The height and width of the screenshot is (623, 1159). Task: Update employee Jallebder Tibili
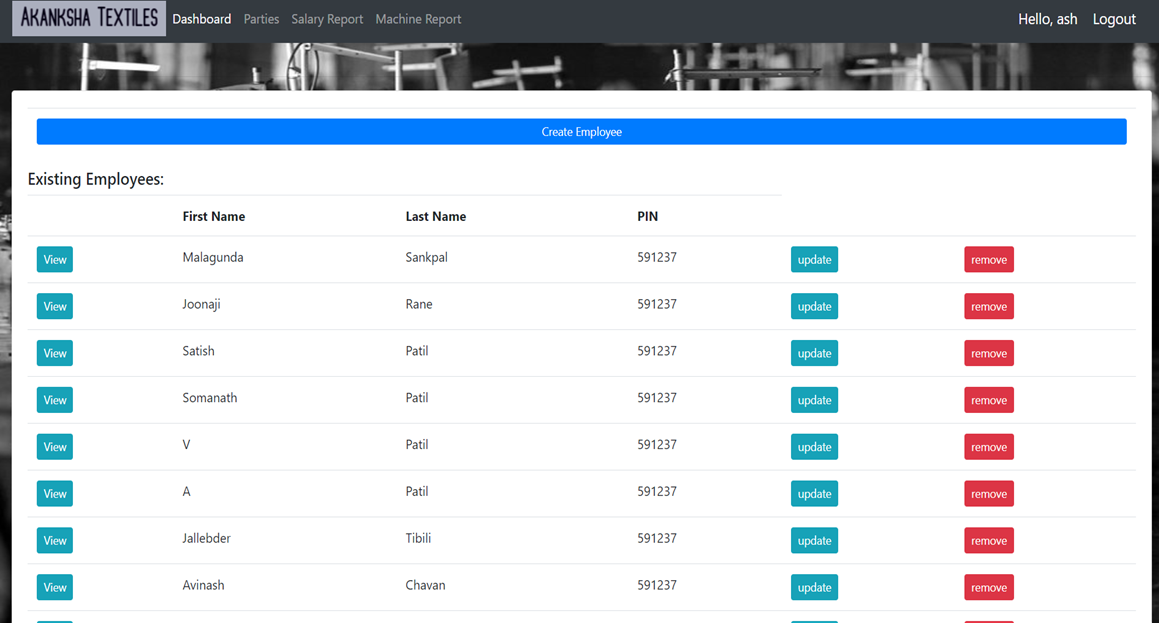[x=814, y=540]
